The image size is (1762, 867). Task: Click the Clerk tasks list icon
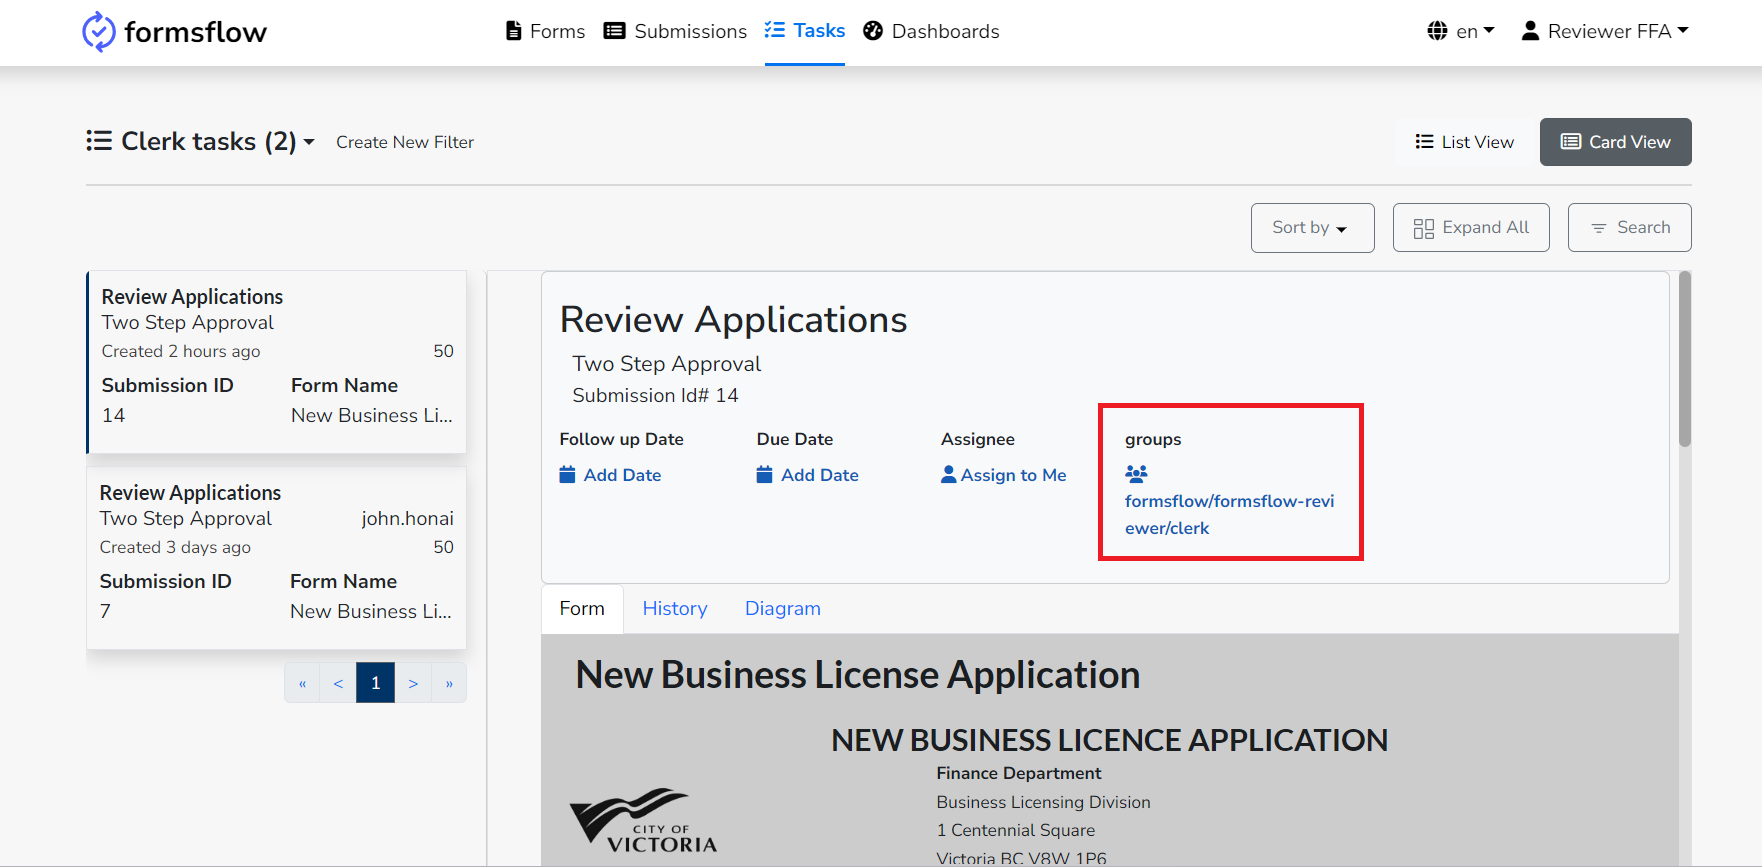tap(99, 141)
